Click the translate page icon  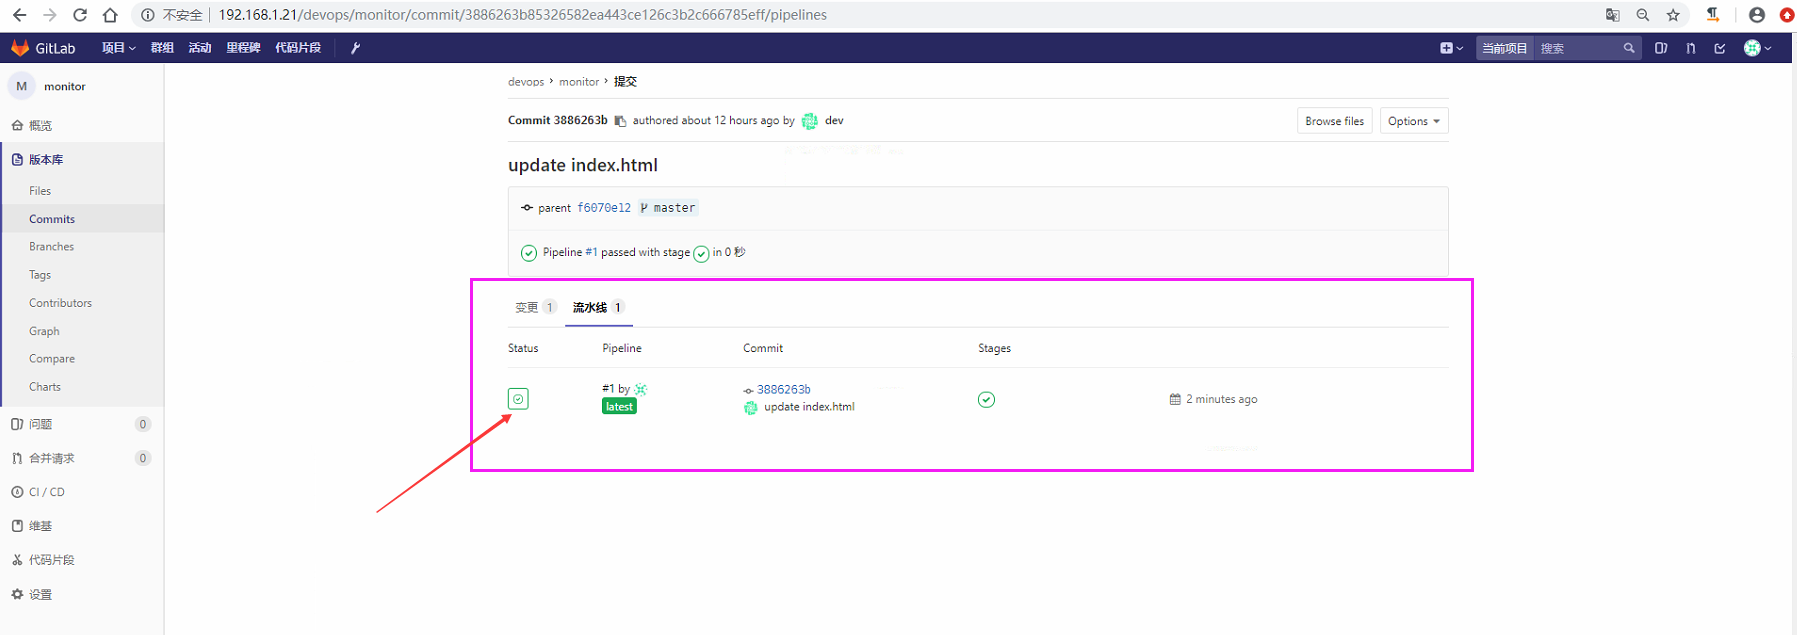[x=1613, y=15]
